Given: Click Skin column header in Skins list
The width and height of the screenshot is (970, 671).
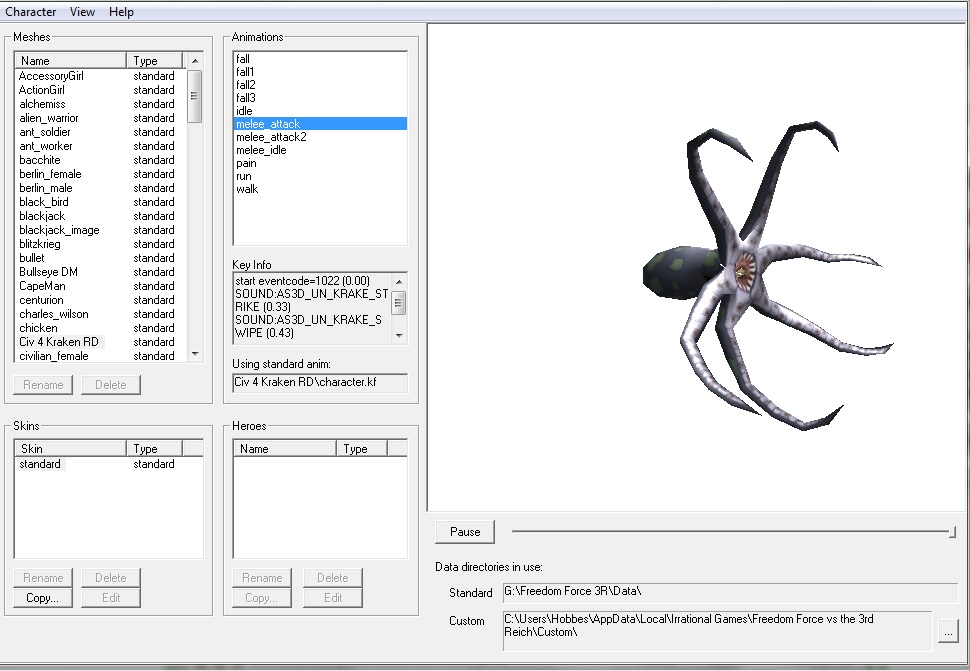Looking at the screenshot, I should coord(70,448).
